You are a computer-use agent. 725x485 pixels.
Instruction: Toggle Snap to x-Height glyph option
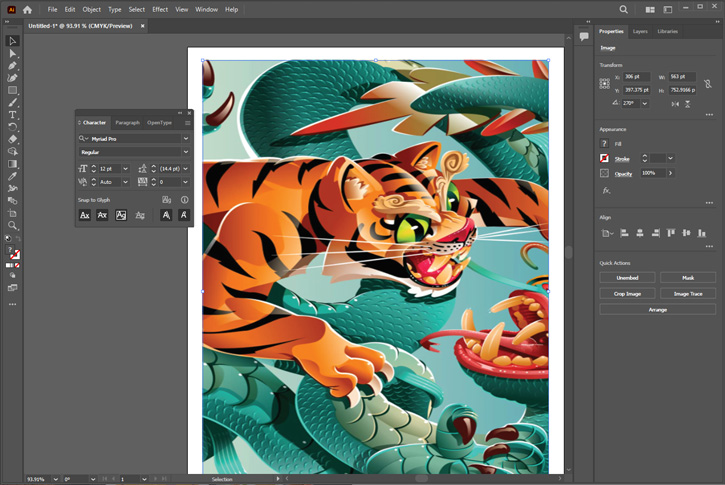(x=102, y=215)
